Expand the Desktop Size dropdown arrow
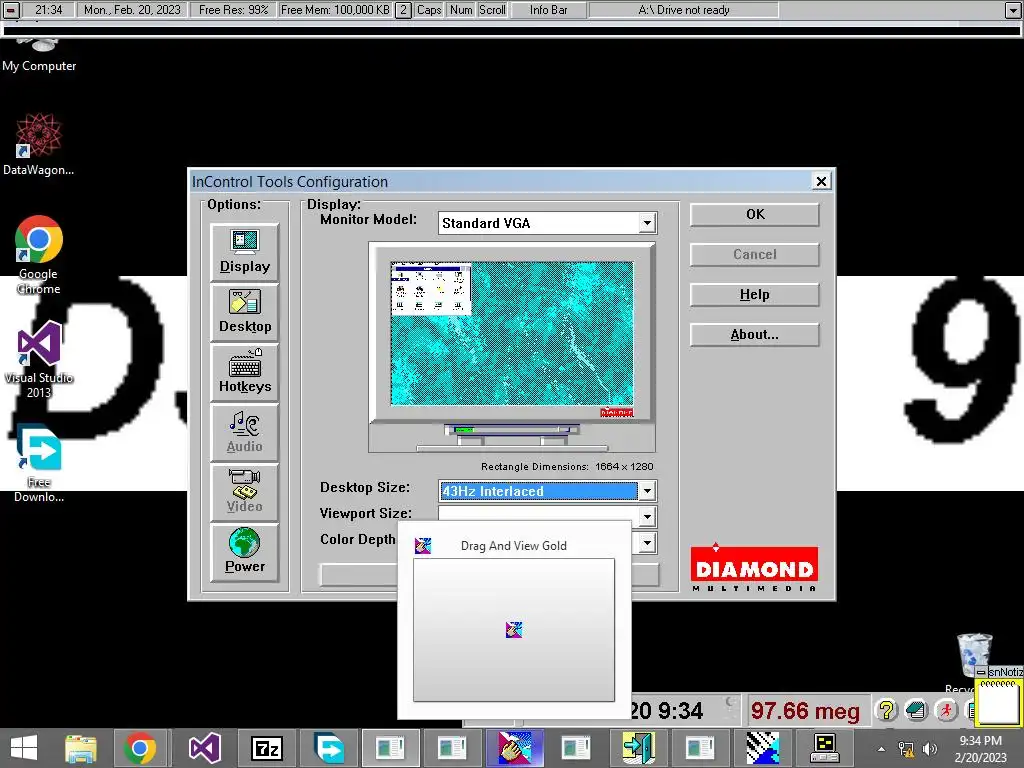The height and width of the screenshot is (768, 1024). (647, 490)
